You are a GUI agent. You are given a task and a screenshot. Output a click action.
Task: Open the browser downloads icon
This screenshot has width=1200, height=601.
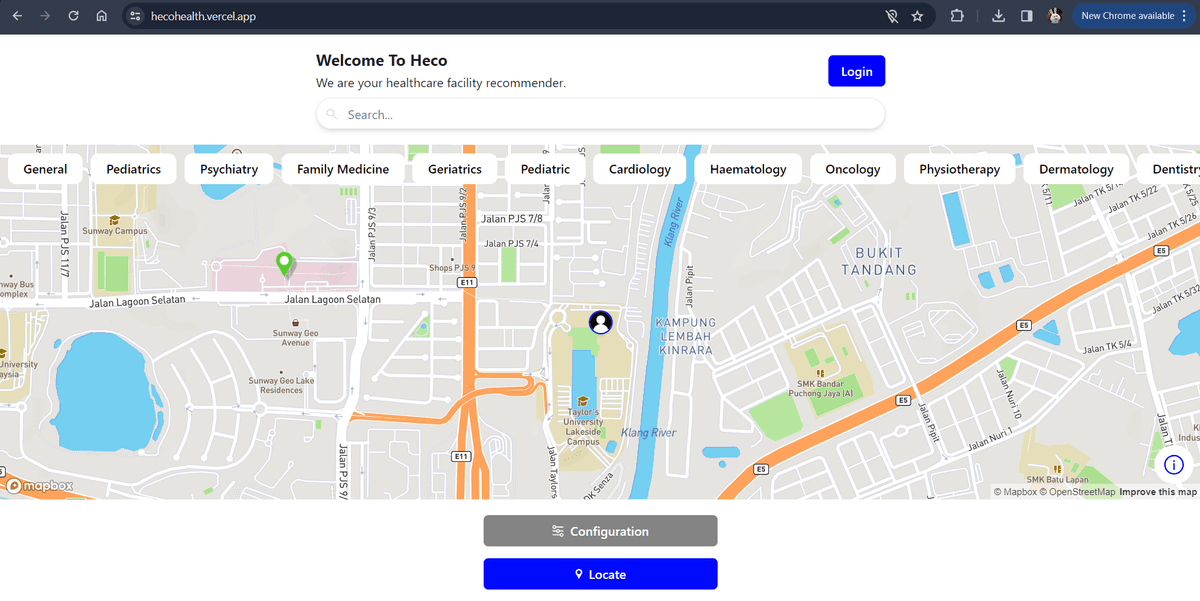coord(998,16)
